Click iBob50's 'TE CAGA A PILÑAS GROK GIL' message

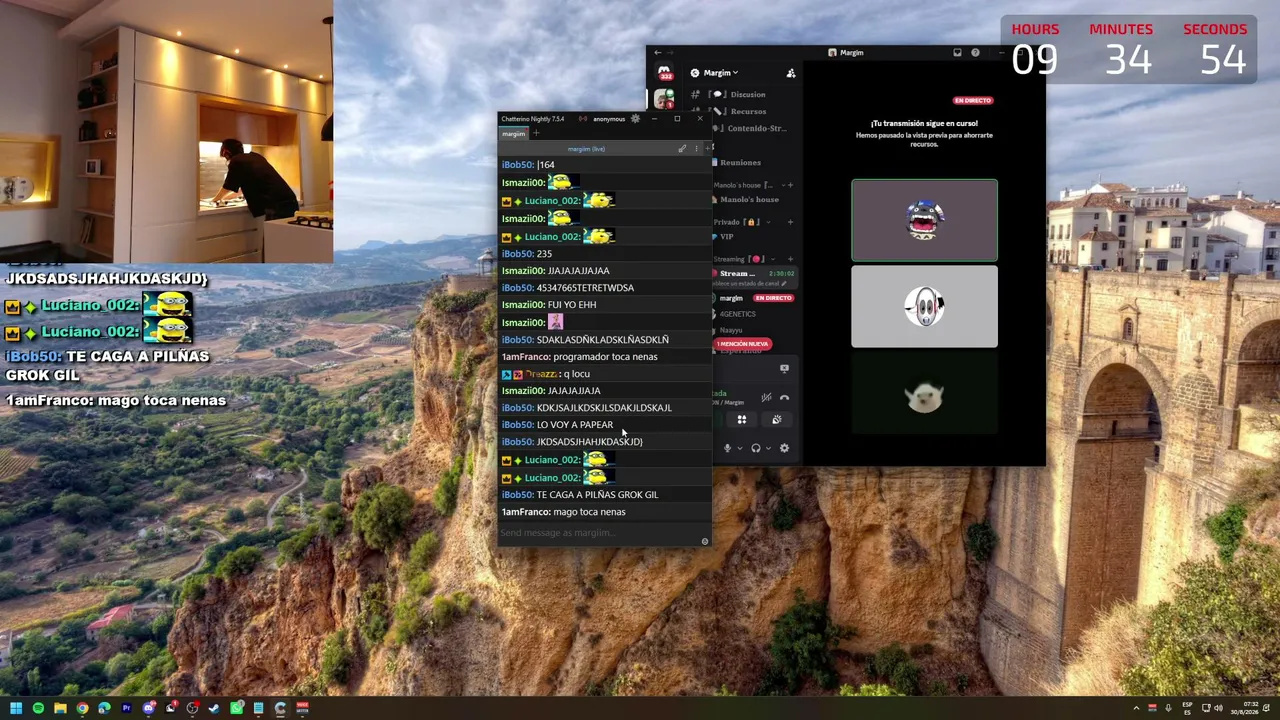click(597, 495)
